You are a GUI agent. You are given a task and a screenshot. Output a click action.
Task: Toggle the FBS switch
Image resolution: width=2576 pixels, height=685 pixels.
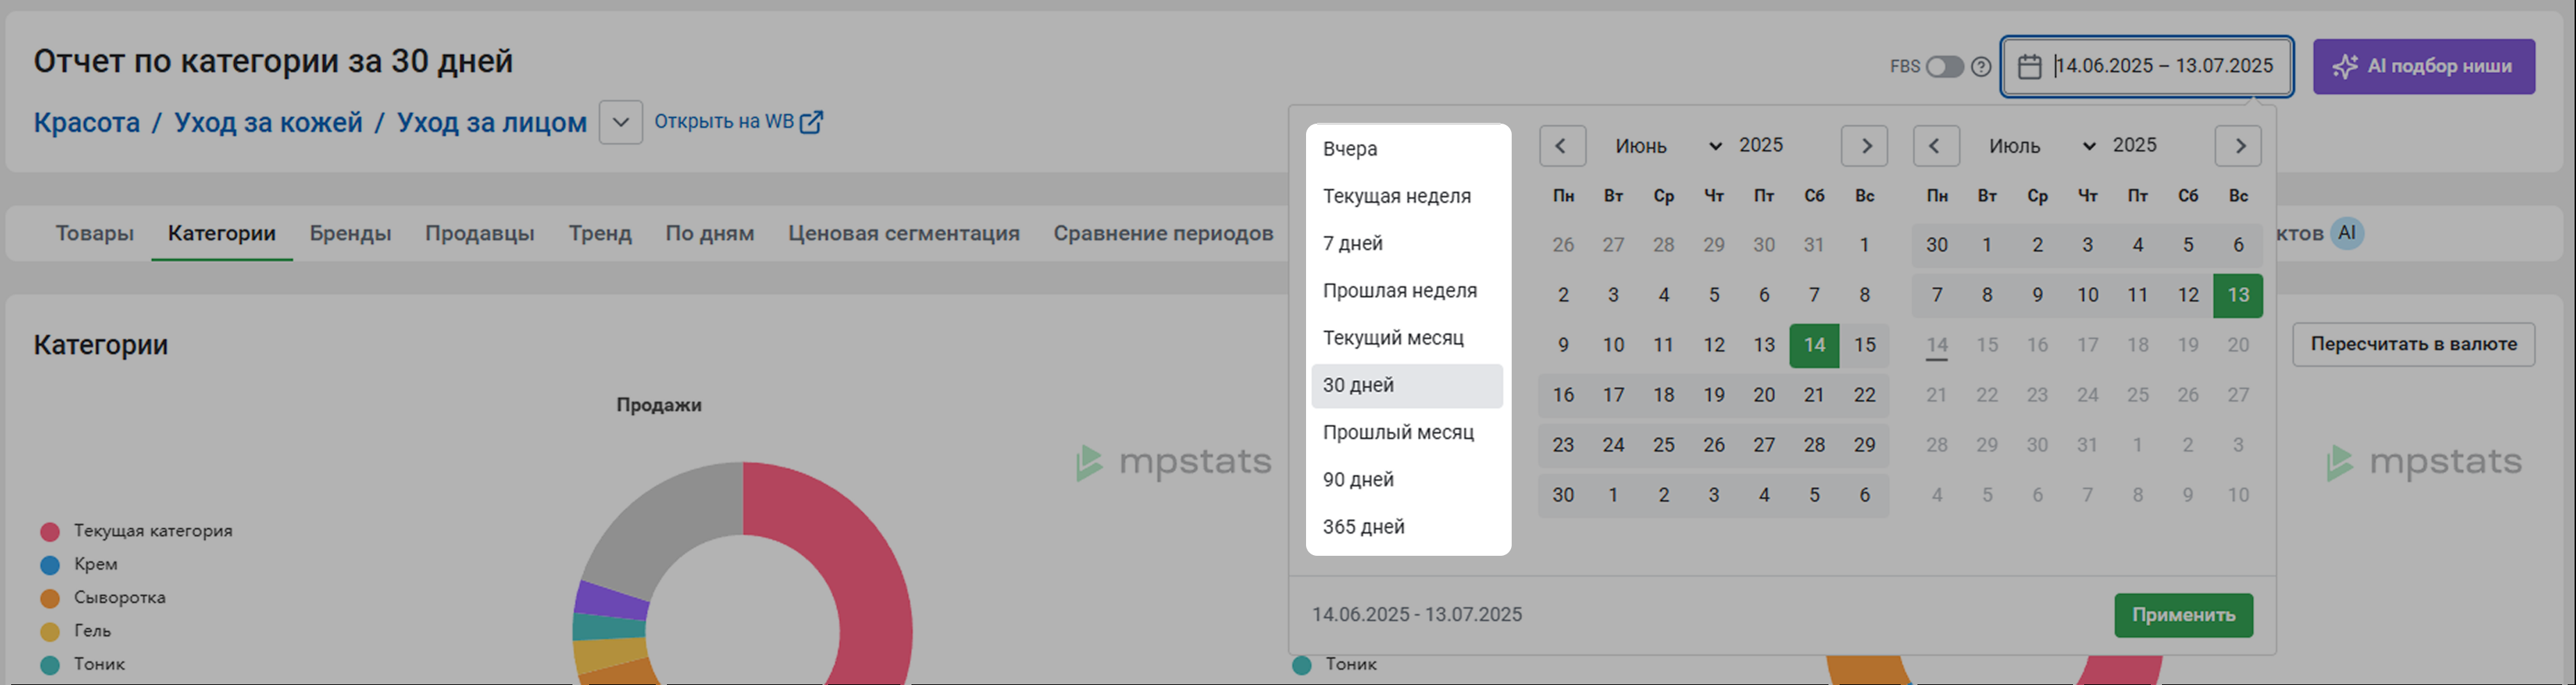(x=1945, y=67)
